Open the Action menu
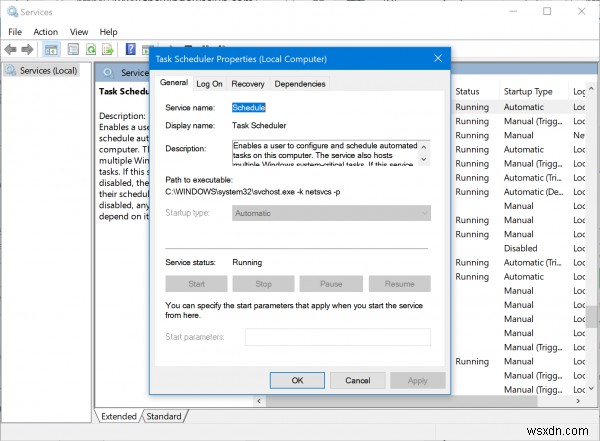600x441 pixels. (46, 32)
